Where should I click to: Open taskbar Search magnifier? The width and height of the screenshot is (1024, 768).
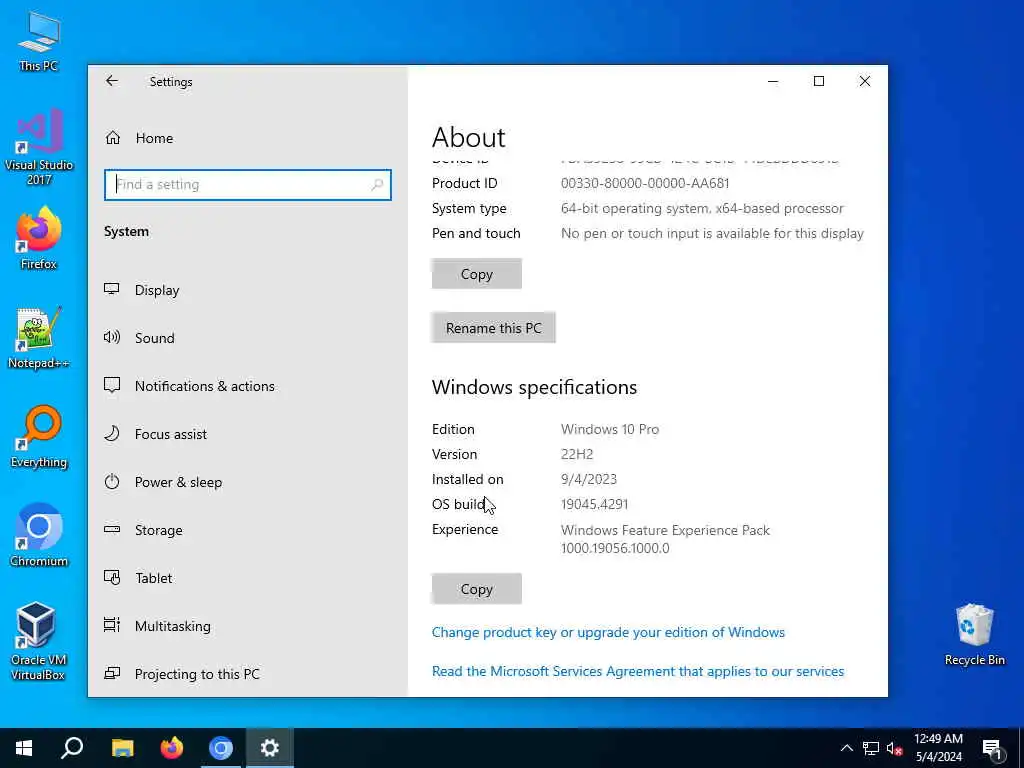72,748
